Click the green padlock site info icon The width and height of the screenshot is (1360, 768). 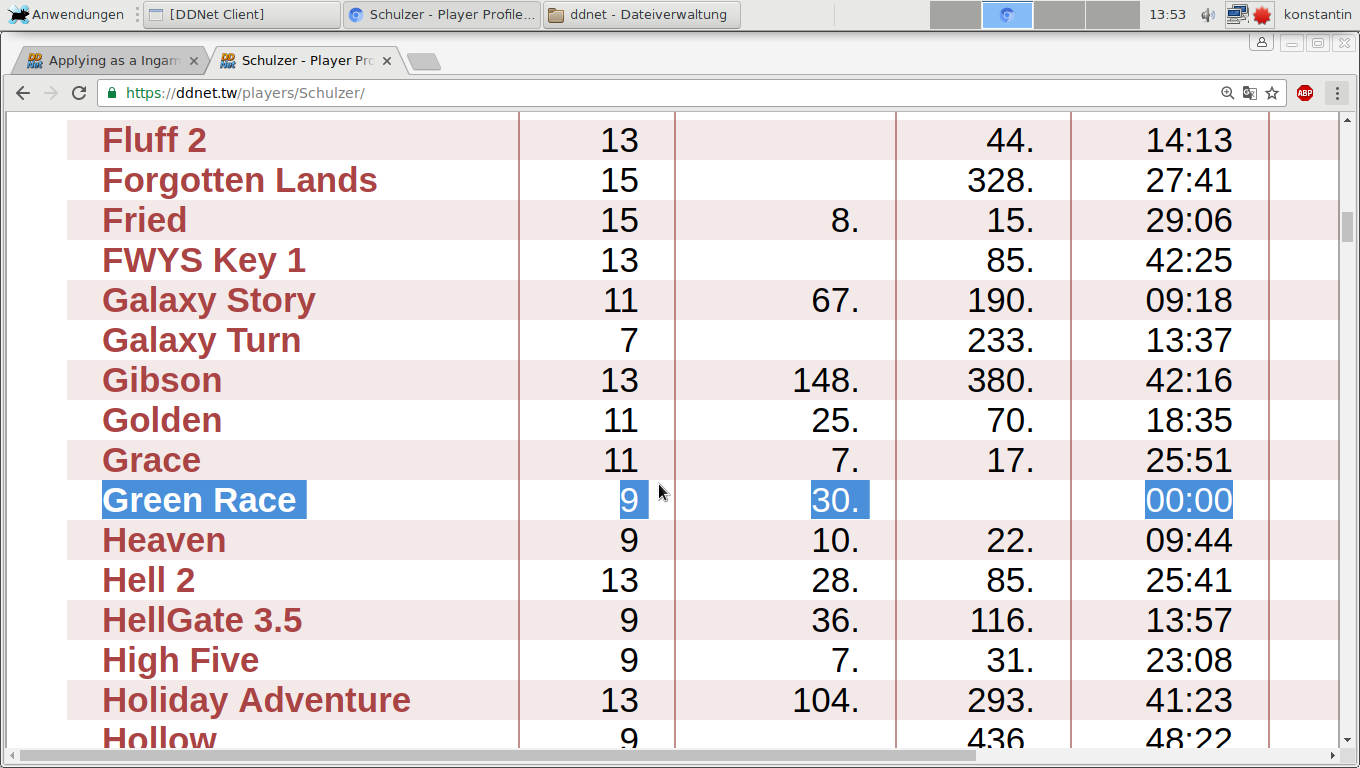click(x=112, y=93)
